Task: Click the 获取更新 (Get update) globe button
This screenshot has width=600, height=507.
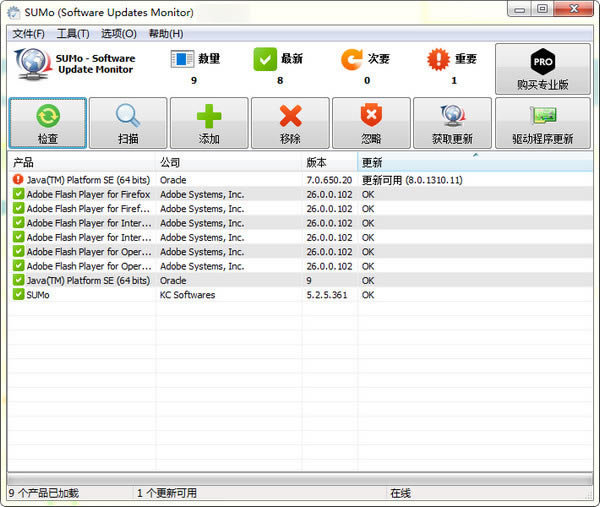Action: [453, 123]
